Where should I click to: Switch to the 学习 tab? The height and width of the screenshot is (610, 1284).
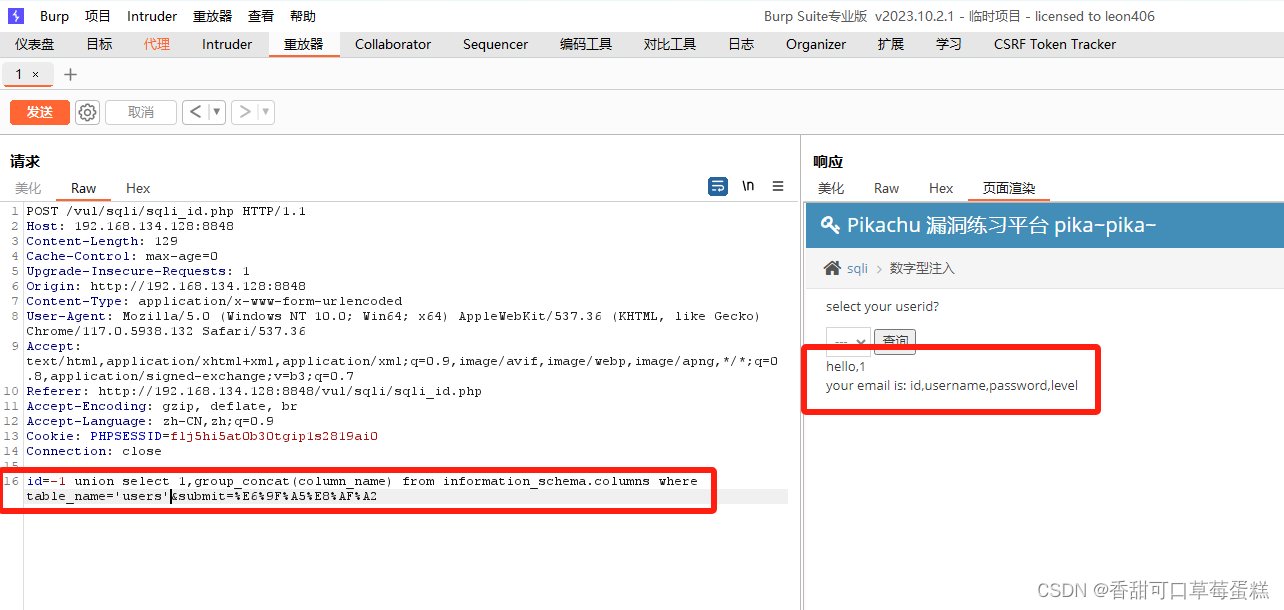949,44
